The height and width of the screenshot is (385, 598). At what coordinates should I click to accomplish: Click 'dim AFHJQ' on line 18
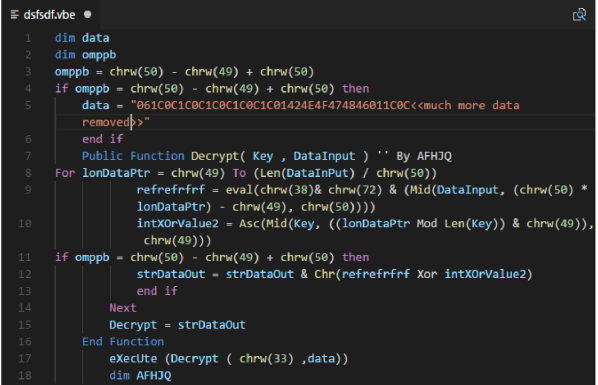point(140,375)
